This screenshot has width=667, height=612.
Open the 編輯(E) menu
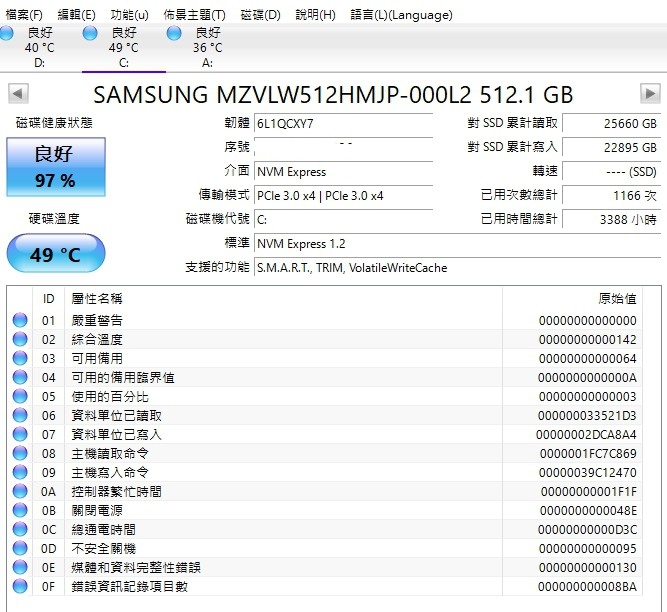click(x=77, y=15)
